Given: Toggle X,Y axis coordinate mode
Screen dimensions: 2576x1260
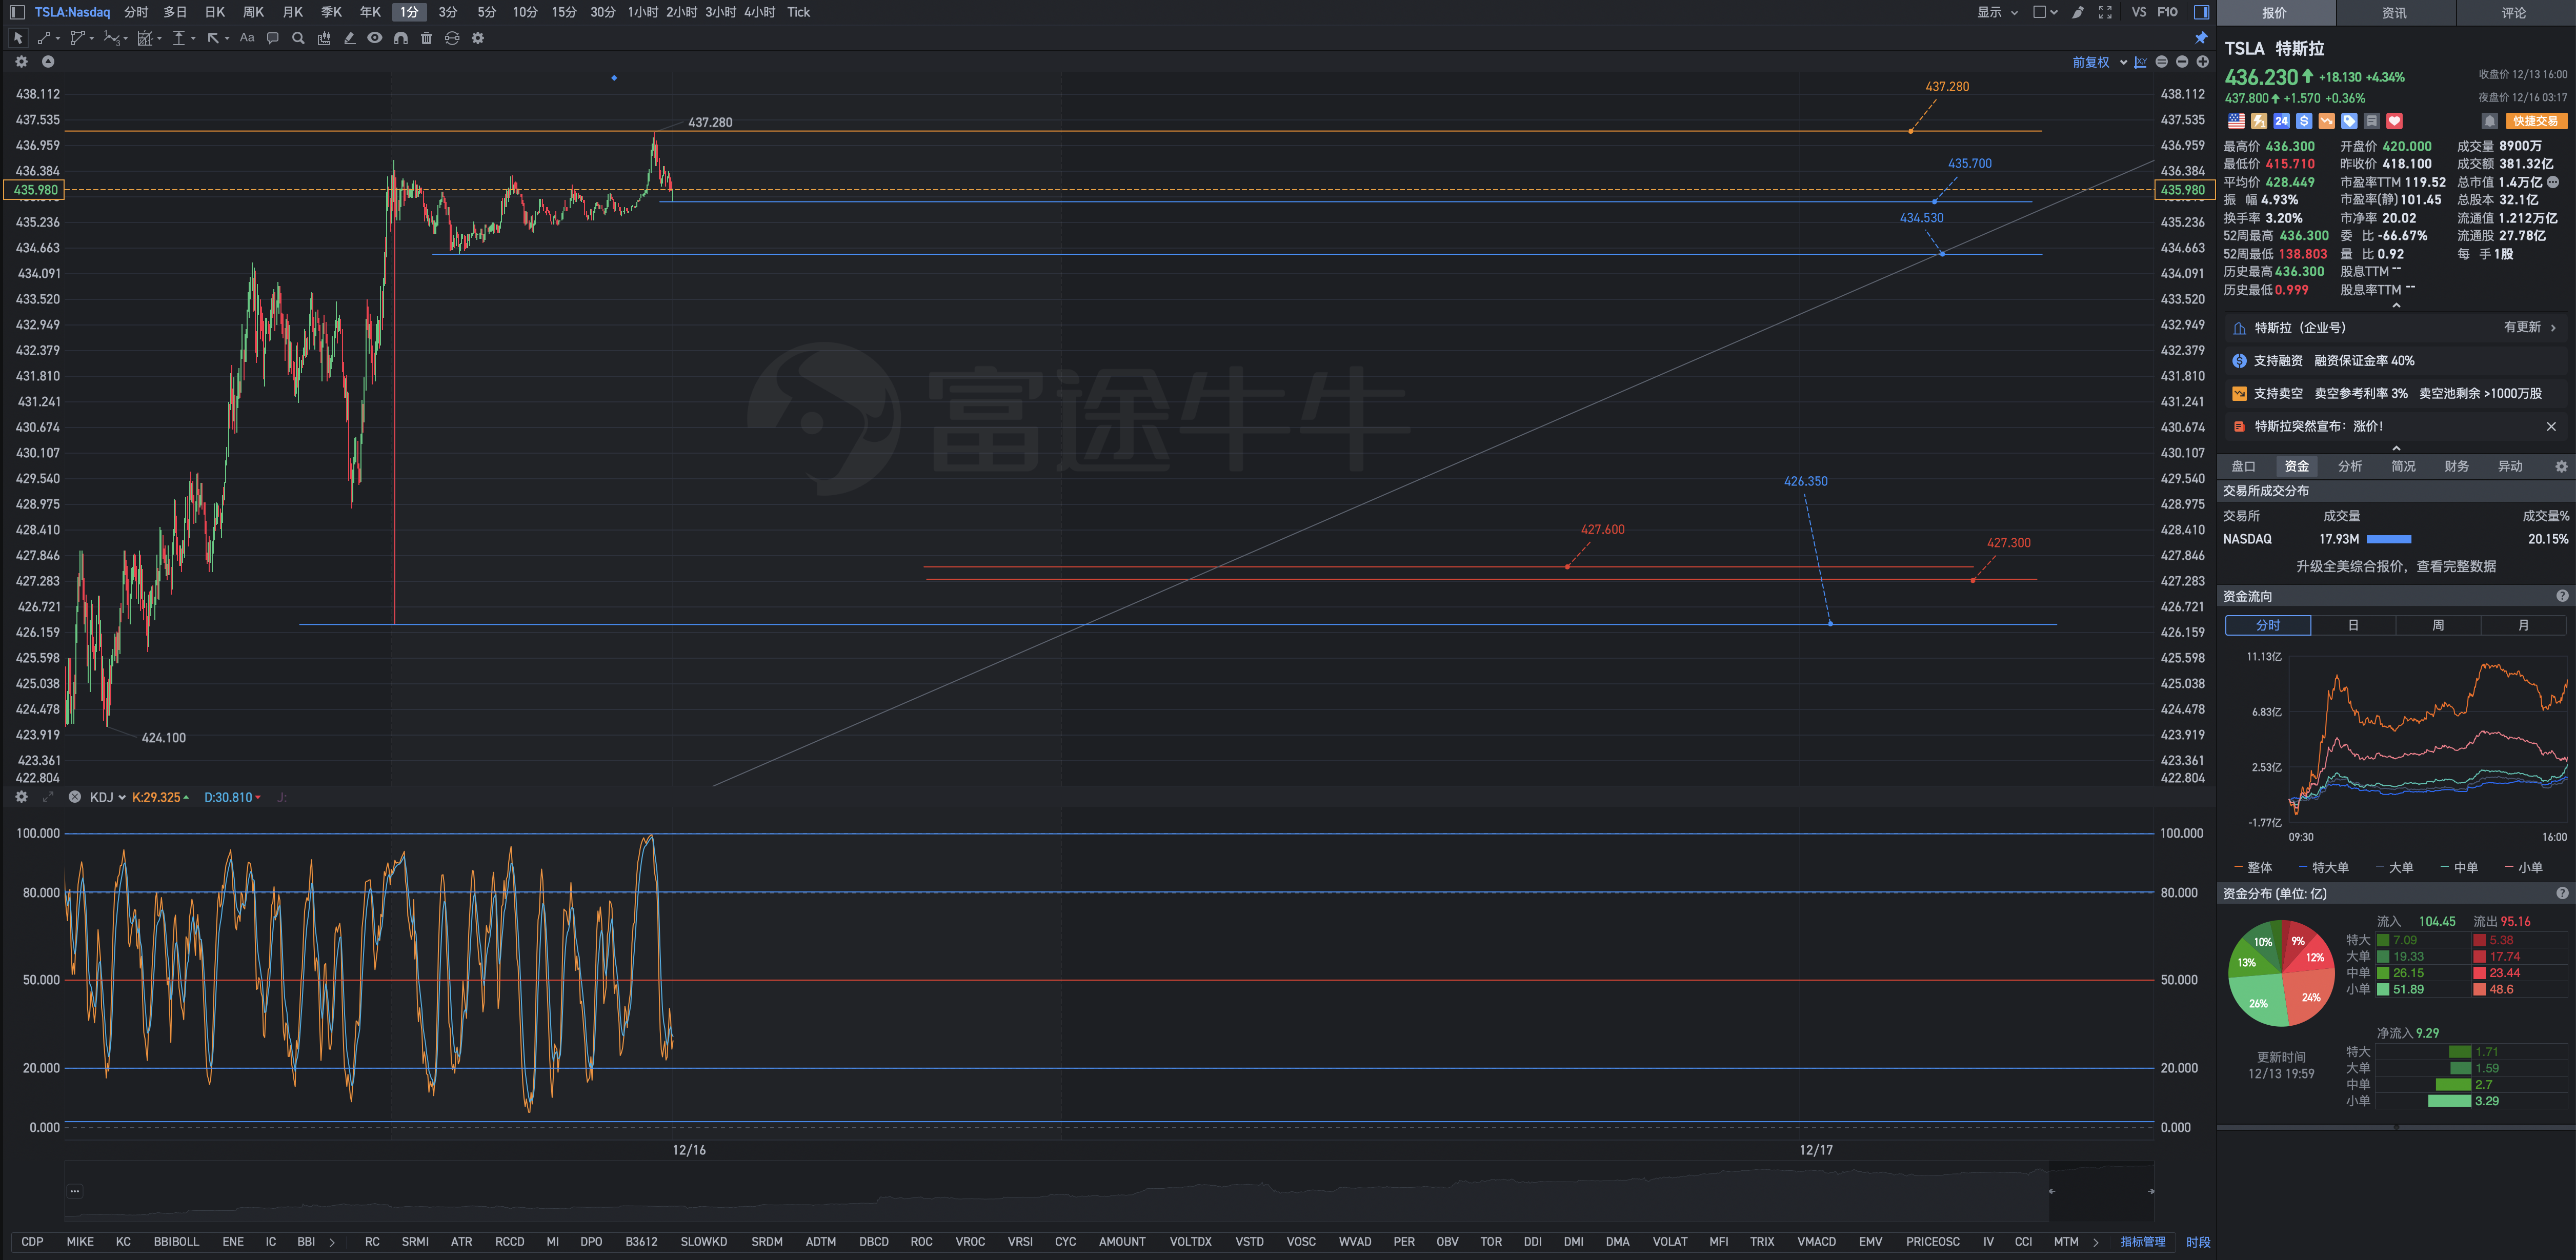Looking at the screenshot, I should pos(2140,62).
